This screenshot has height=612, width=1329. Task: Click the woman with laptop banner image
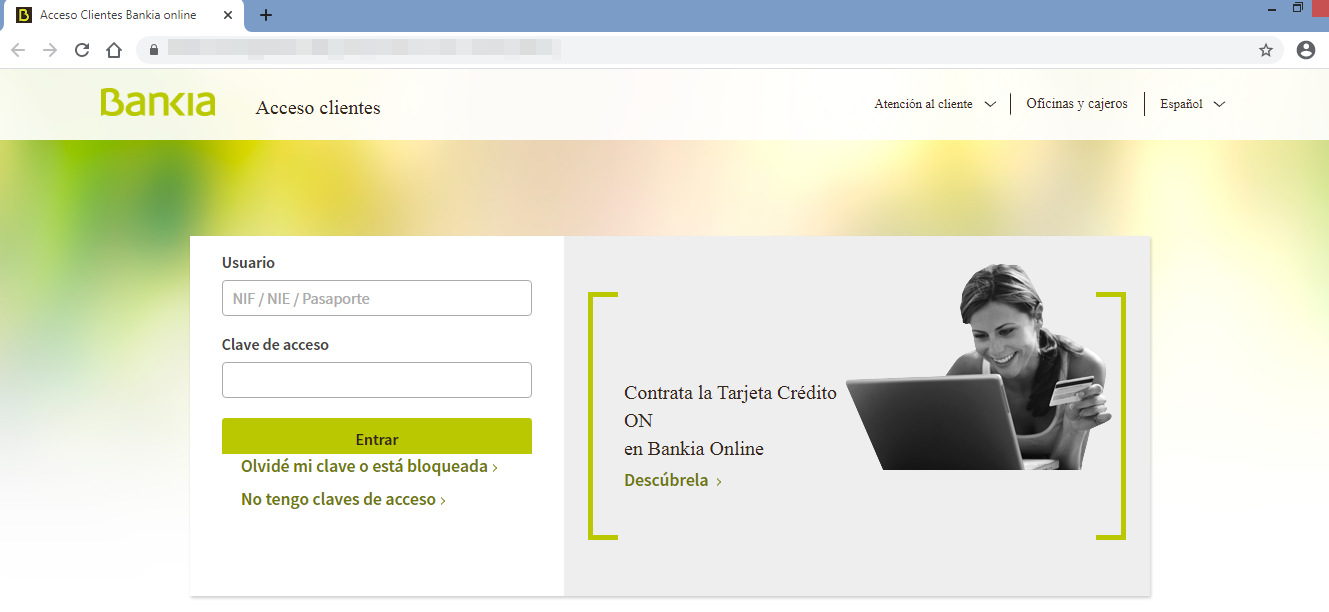978,368
